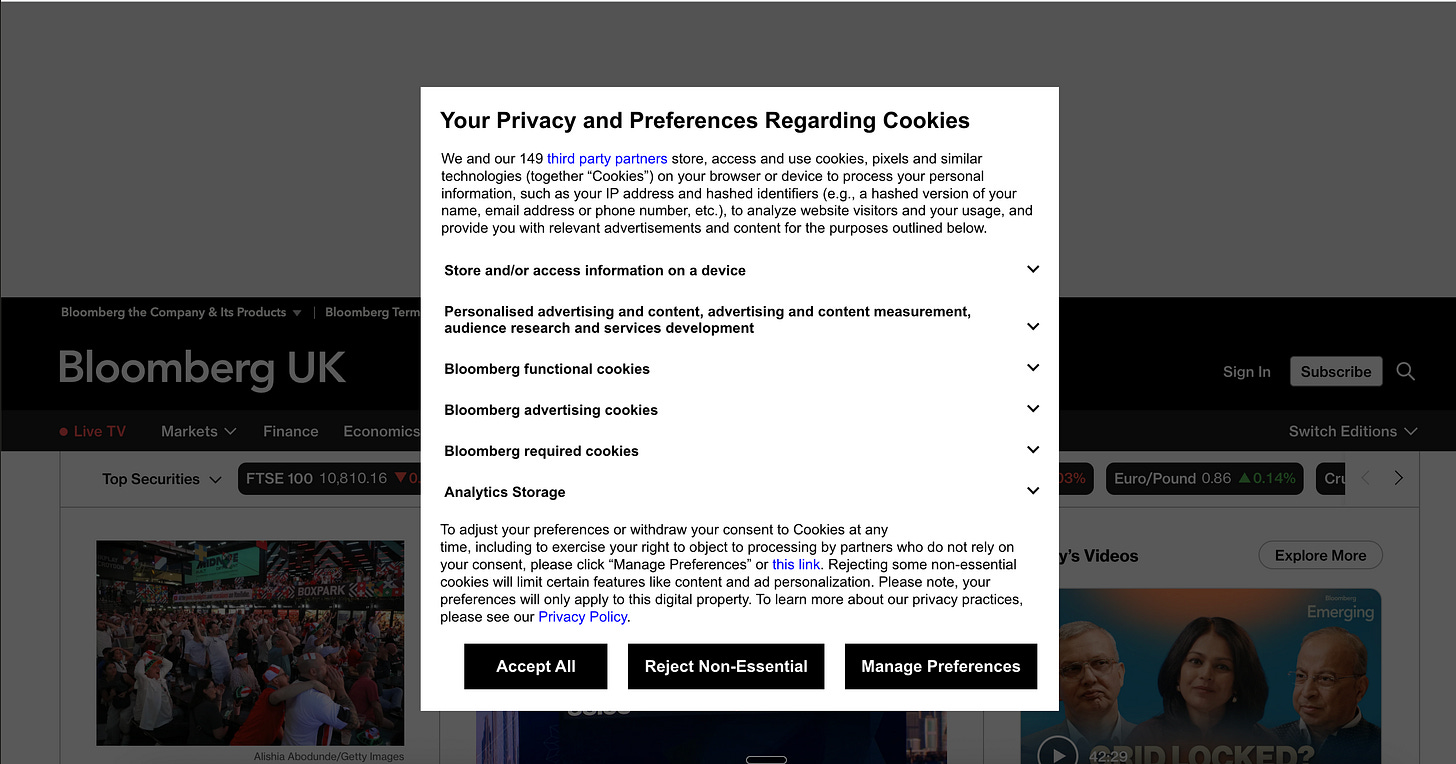The image size is (1456, 764).
Task: Open the football fans photo thumbnail
Action: pos(250,643)
